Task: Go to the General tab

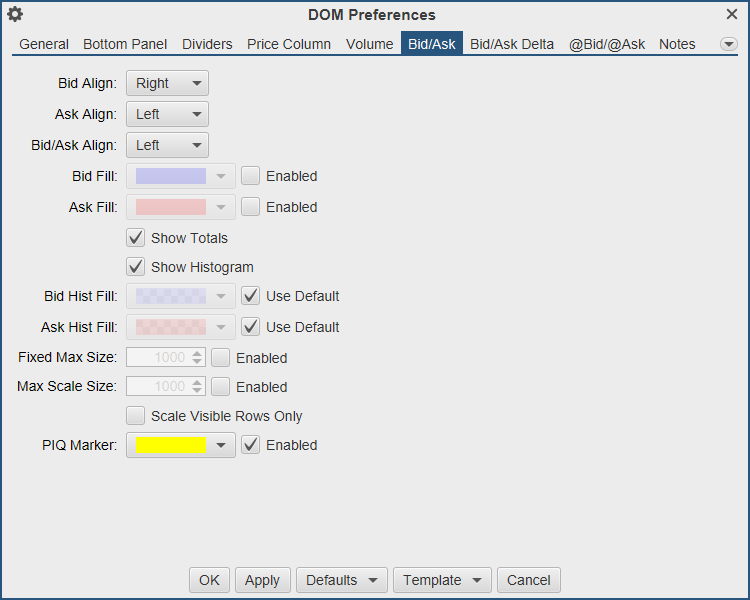Action: 44,44
